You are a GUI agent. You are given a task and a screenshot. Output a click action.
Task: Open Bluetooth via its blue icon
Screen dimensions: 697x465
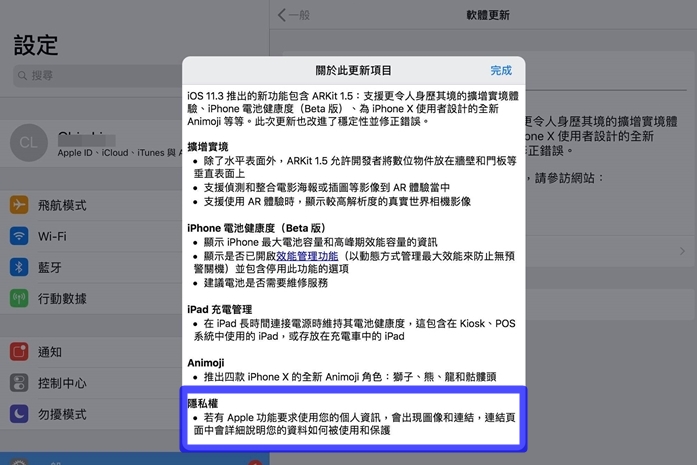click(19, 267)
